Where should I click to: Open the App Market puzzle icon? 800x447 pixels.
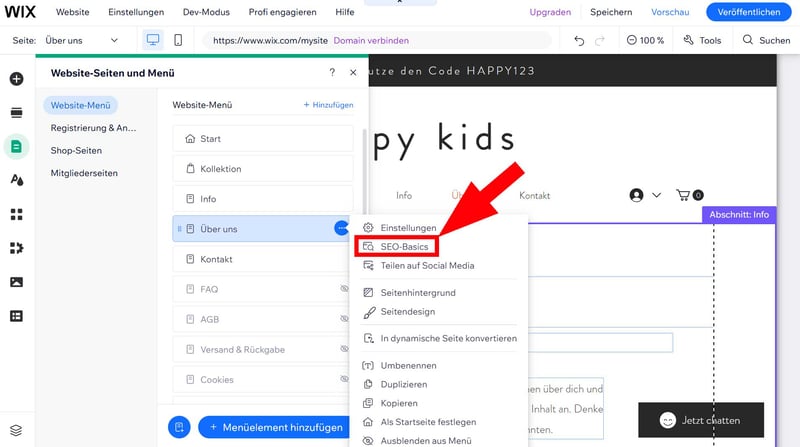(16, 248)
